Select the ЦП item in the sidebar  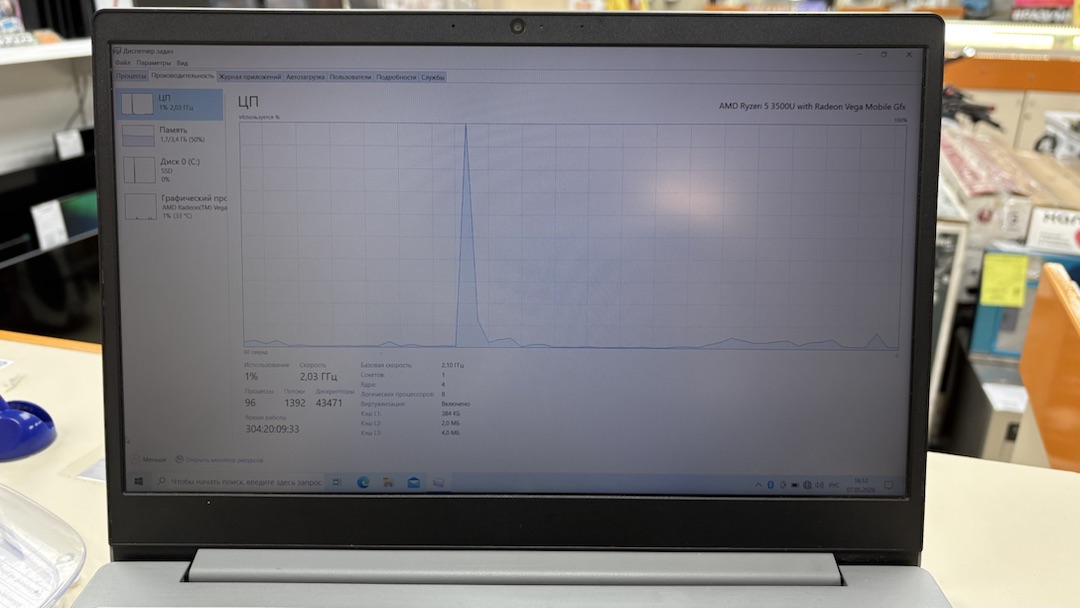pyautogui.click(x=170, y=104)
